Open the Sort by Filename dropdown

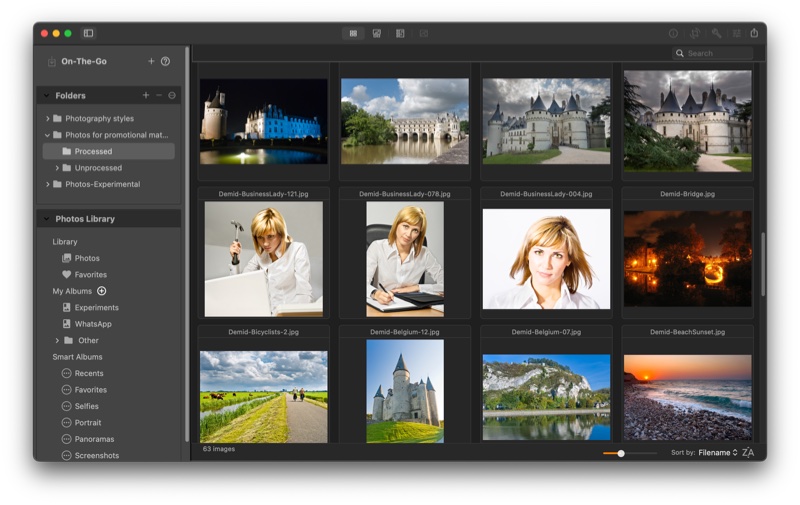pos(717,452)
